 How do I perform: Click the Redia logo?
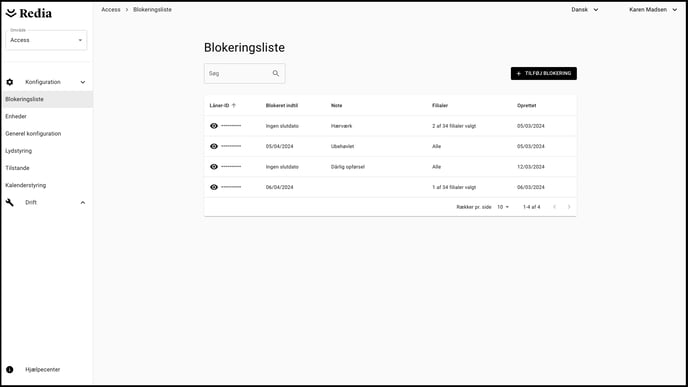(29, 13)
